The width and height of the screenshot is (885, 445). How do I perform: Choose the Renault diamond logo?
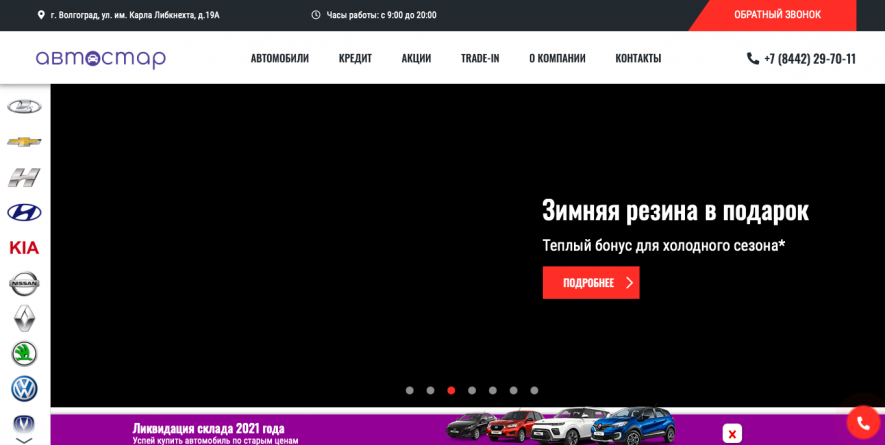pos(24,318)
